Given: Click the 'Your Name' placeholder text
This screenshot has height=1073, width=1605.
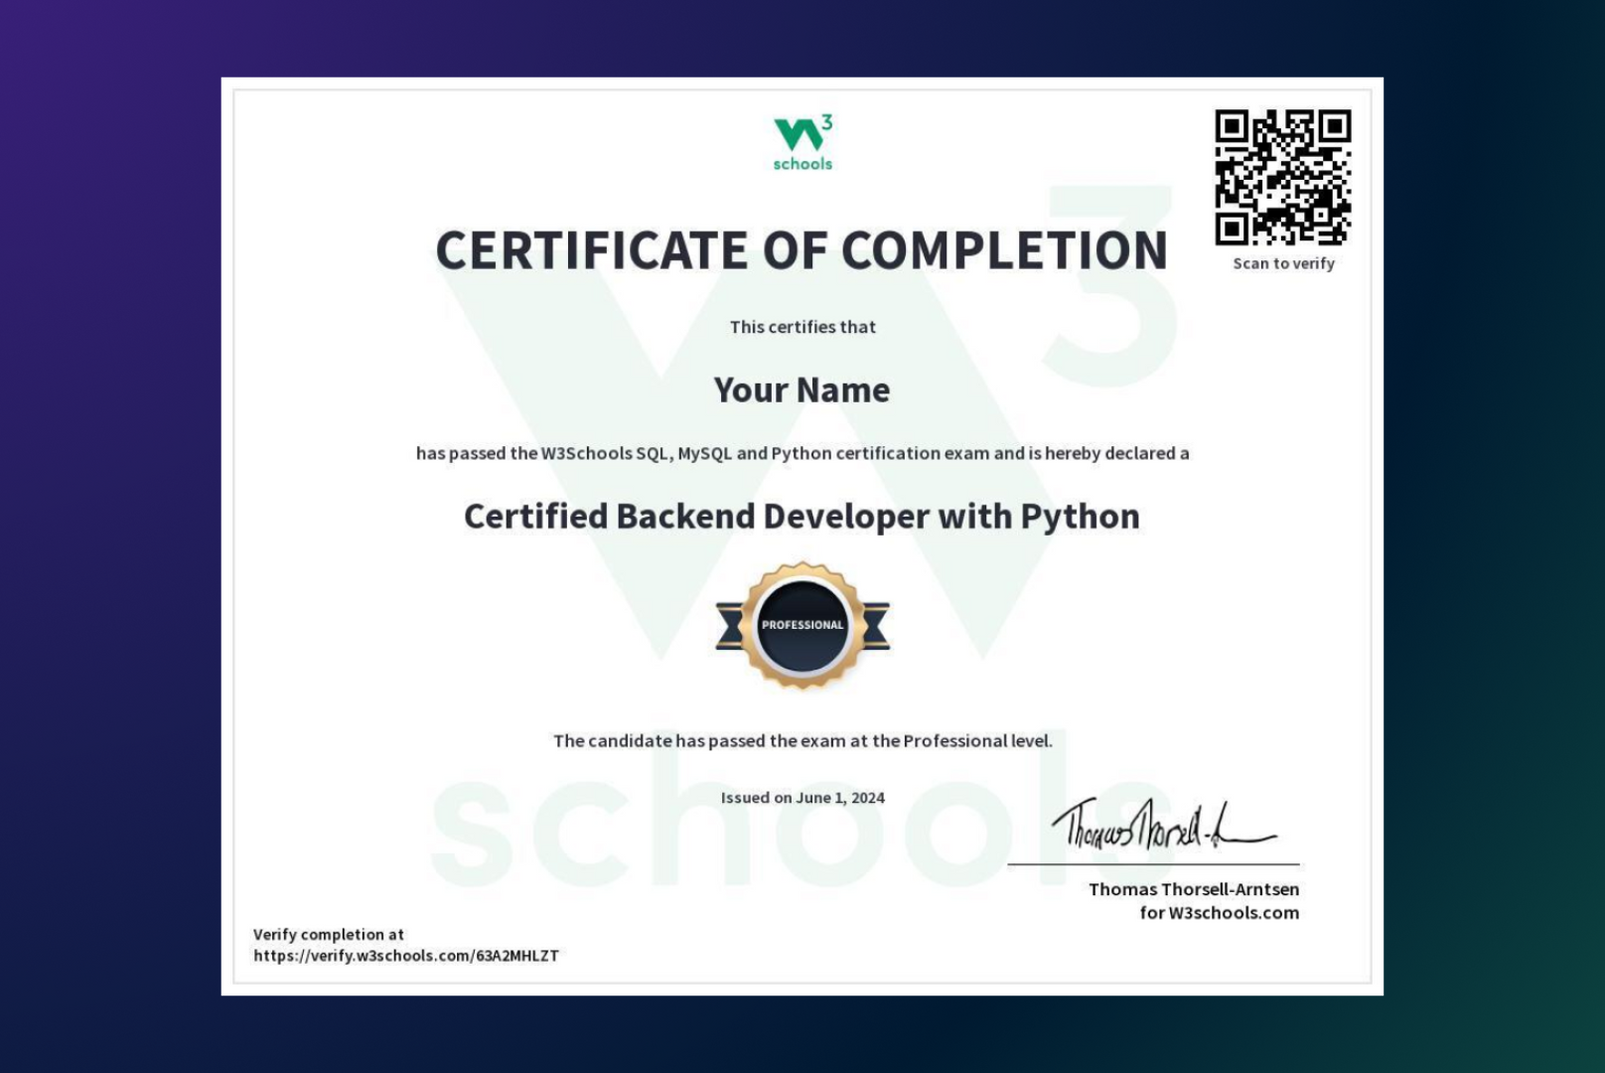Looking at the screenshot, I should (801, 391).
